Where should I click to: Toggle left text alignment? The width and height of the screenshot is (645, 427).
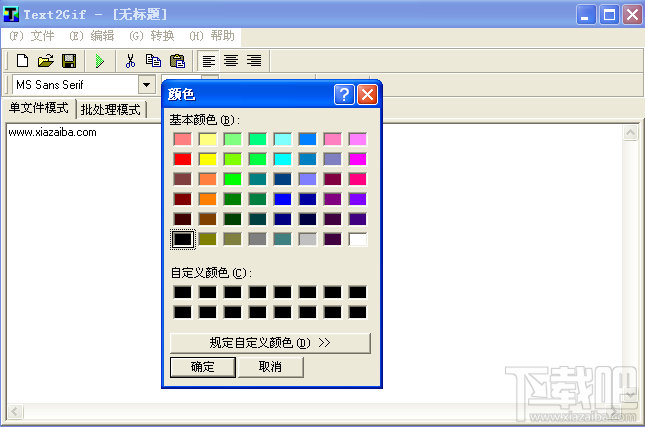pyautogui.click(x=209, y=61)
